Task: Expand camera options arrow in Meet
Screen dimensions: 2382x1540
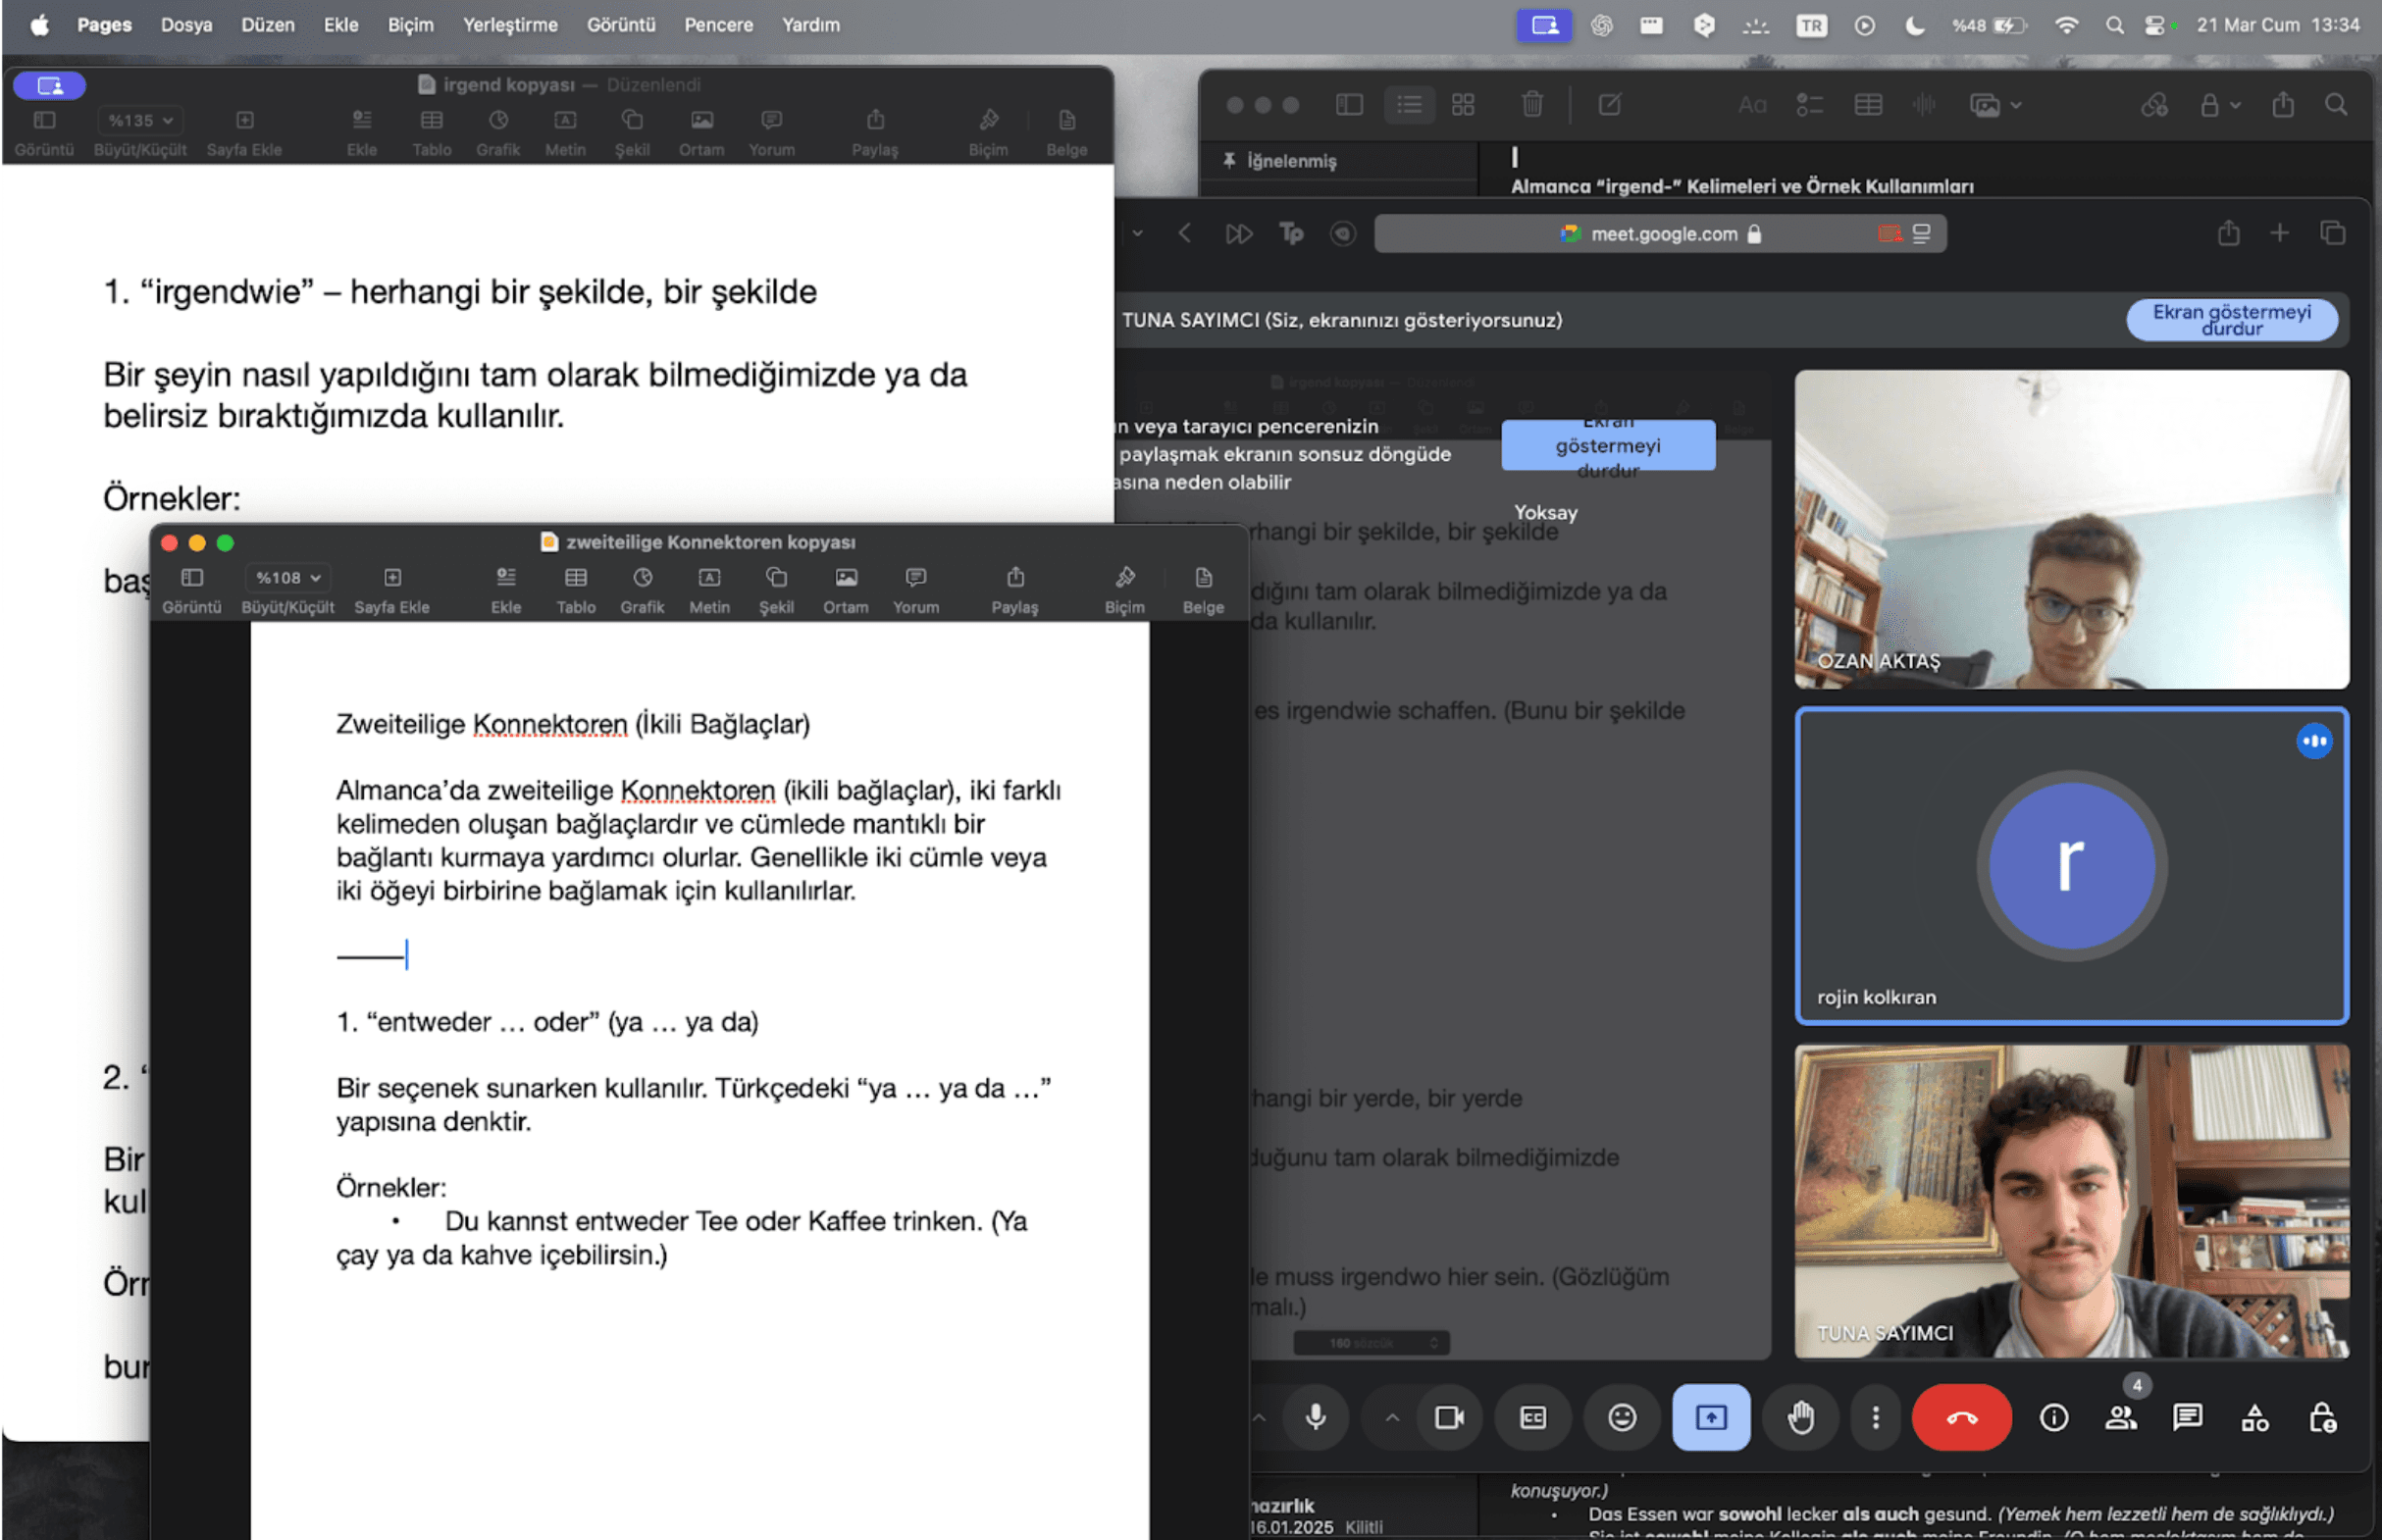Action: point(1391,1417)
